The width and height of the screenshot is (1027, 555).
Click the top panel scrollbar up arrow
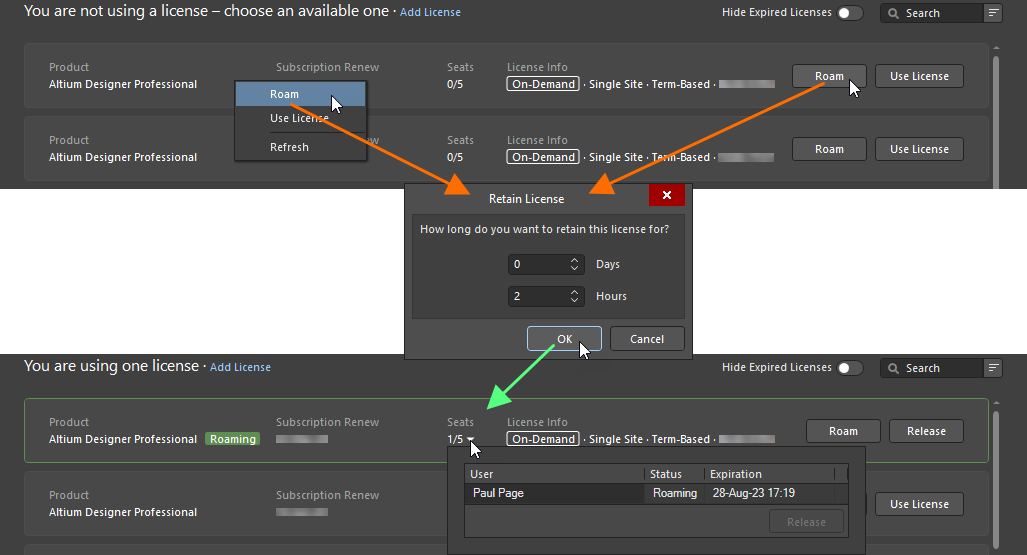[x=996, y=48]
